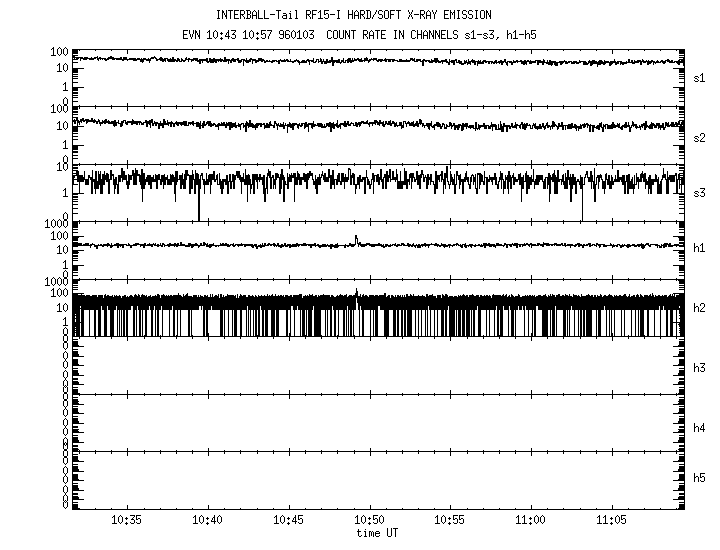
Task: Select the s2 channel label
Action: pyautogui.click(x=700, y=137)
